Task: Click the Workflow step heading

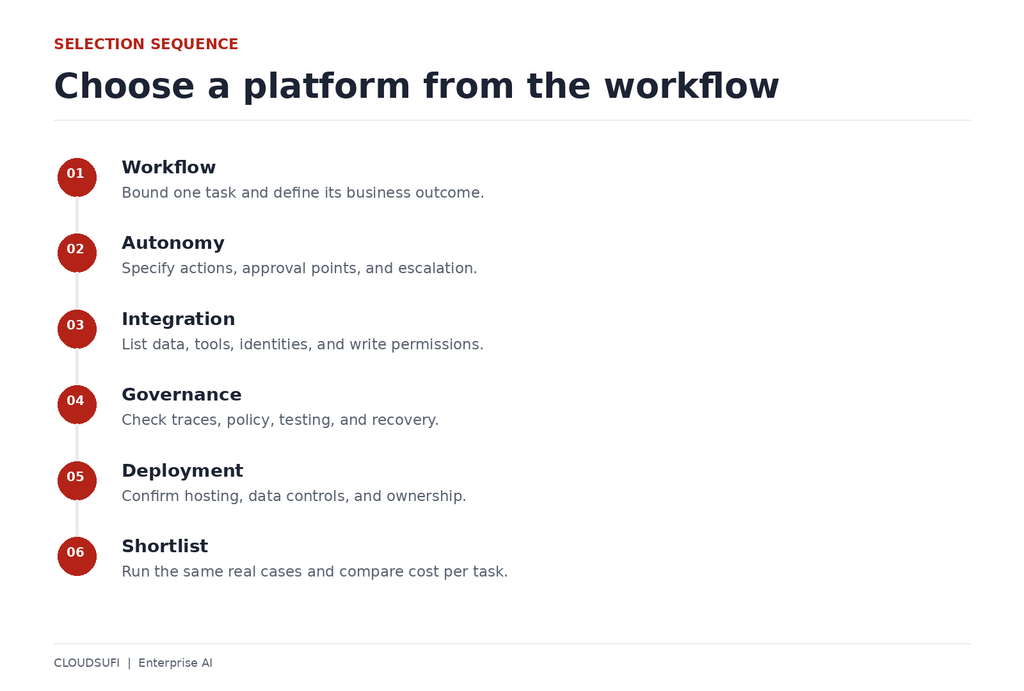Action: [168, 167]
